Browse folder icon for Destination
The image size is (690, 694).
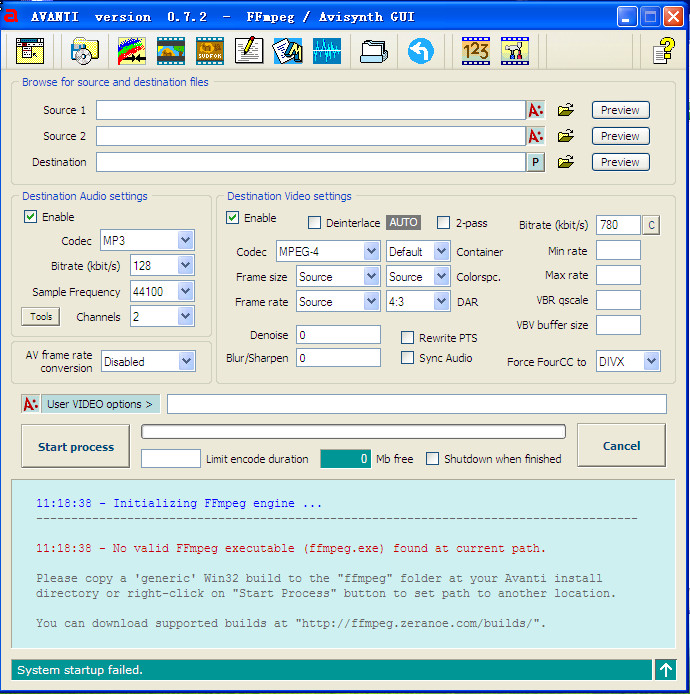pyautogui.click(x=565, y=162)
